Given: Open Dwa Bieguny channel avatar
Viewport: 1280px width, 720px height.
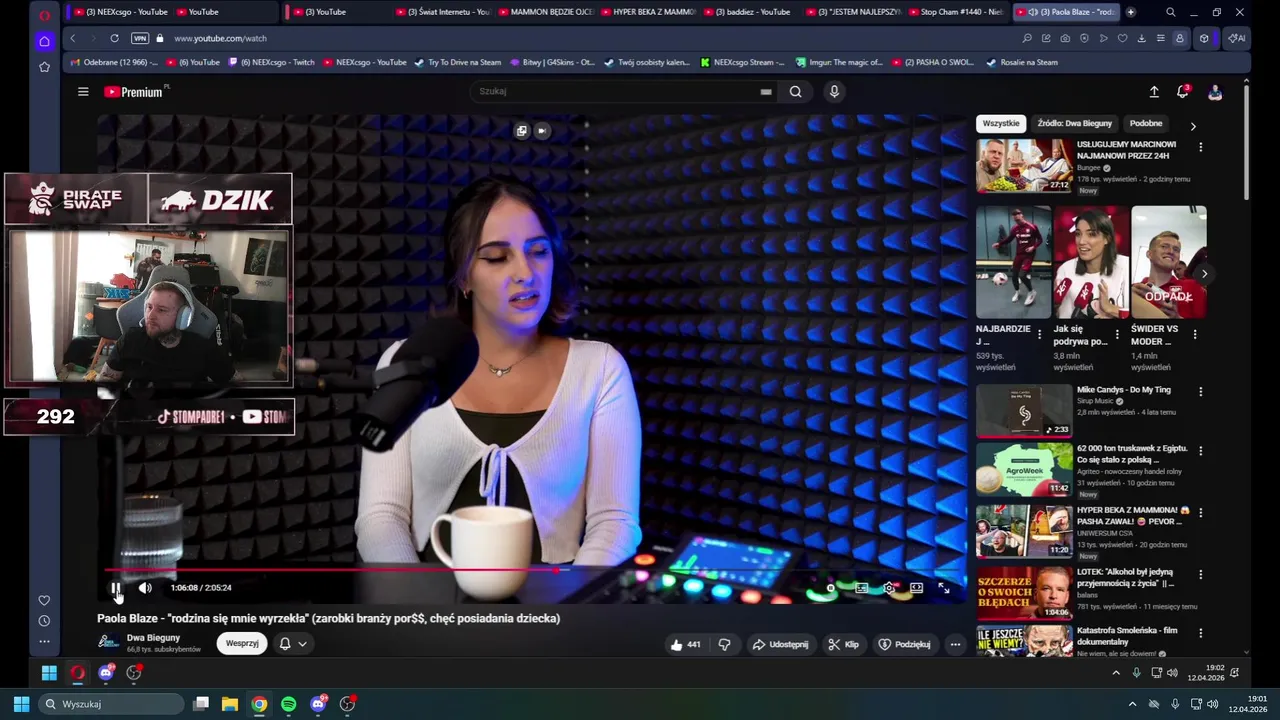Looking at the screenshot, I should (108, 643).
